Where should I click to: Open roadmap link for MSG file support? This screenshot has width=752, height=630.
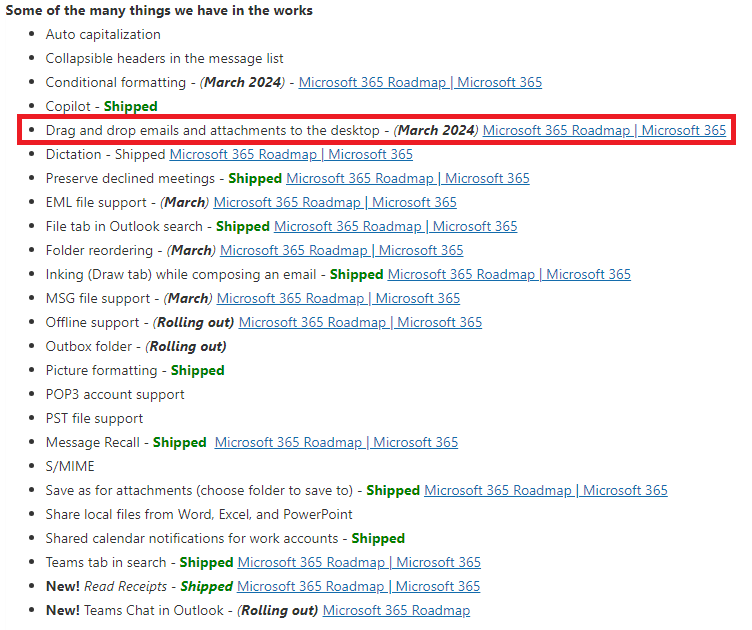pyautogui.click(x=338, y=298)
